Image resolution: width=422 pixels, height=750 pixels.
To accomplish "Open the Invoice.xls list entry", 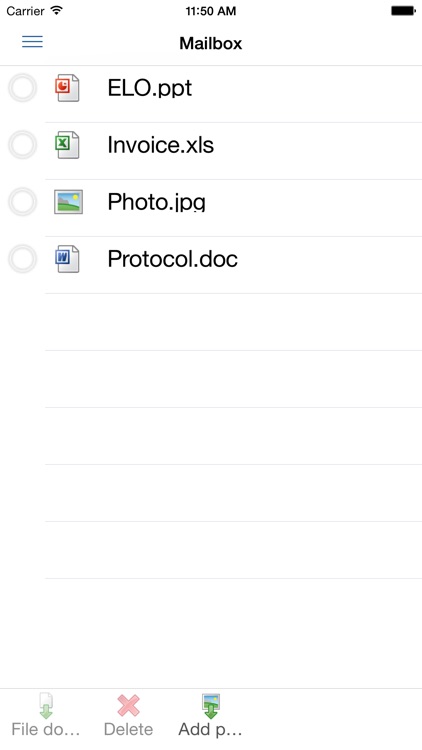I will click(211, 151).
